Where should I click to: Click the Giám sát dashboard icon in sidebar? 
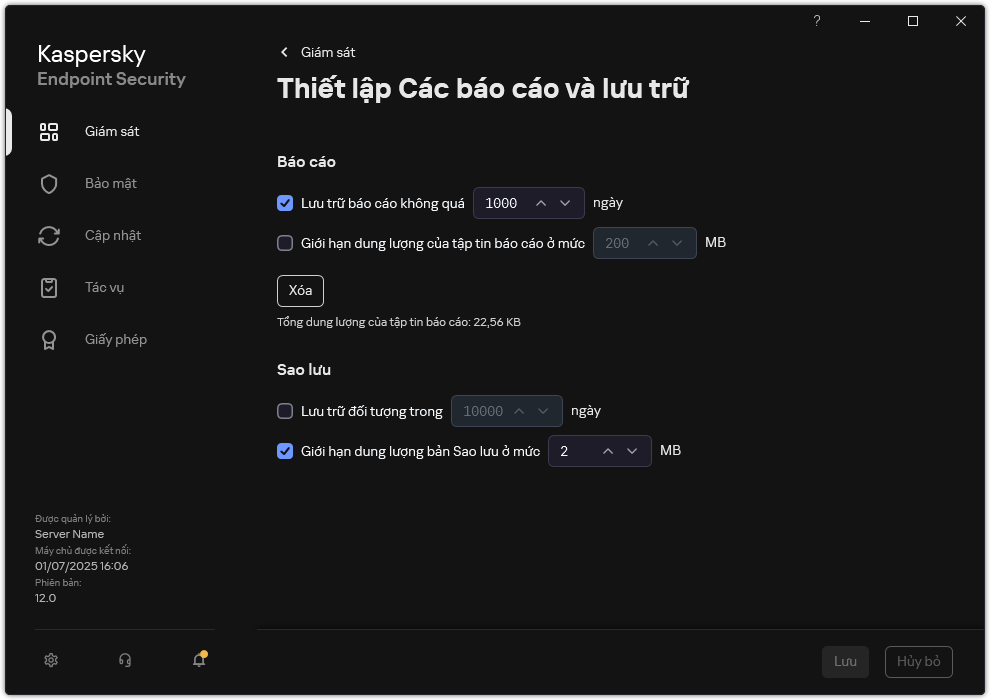pos(49,132)
